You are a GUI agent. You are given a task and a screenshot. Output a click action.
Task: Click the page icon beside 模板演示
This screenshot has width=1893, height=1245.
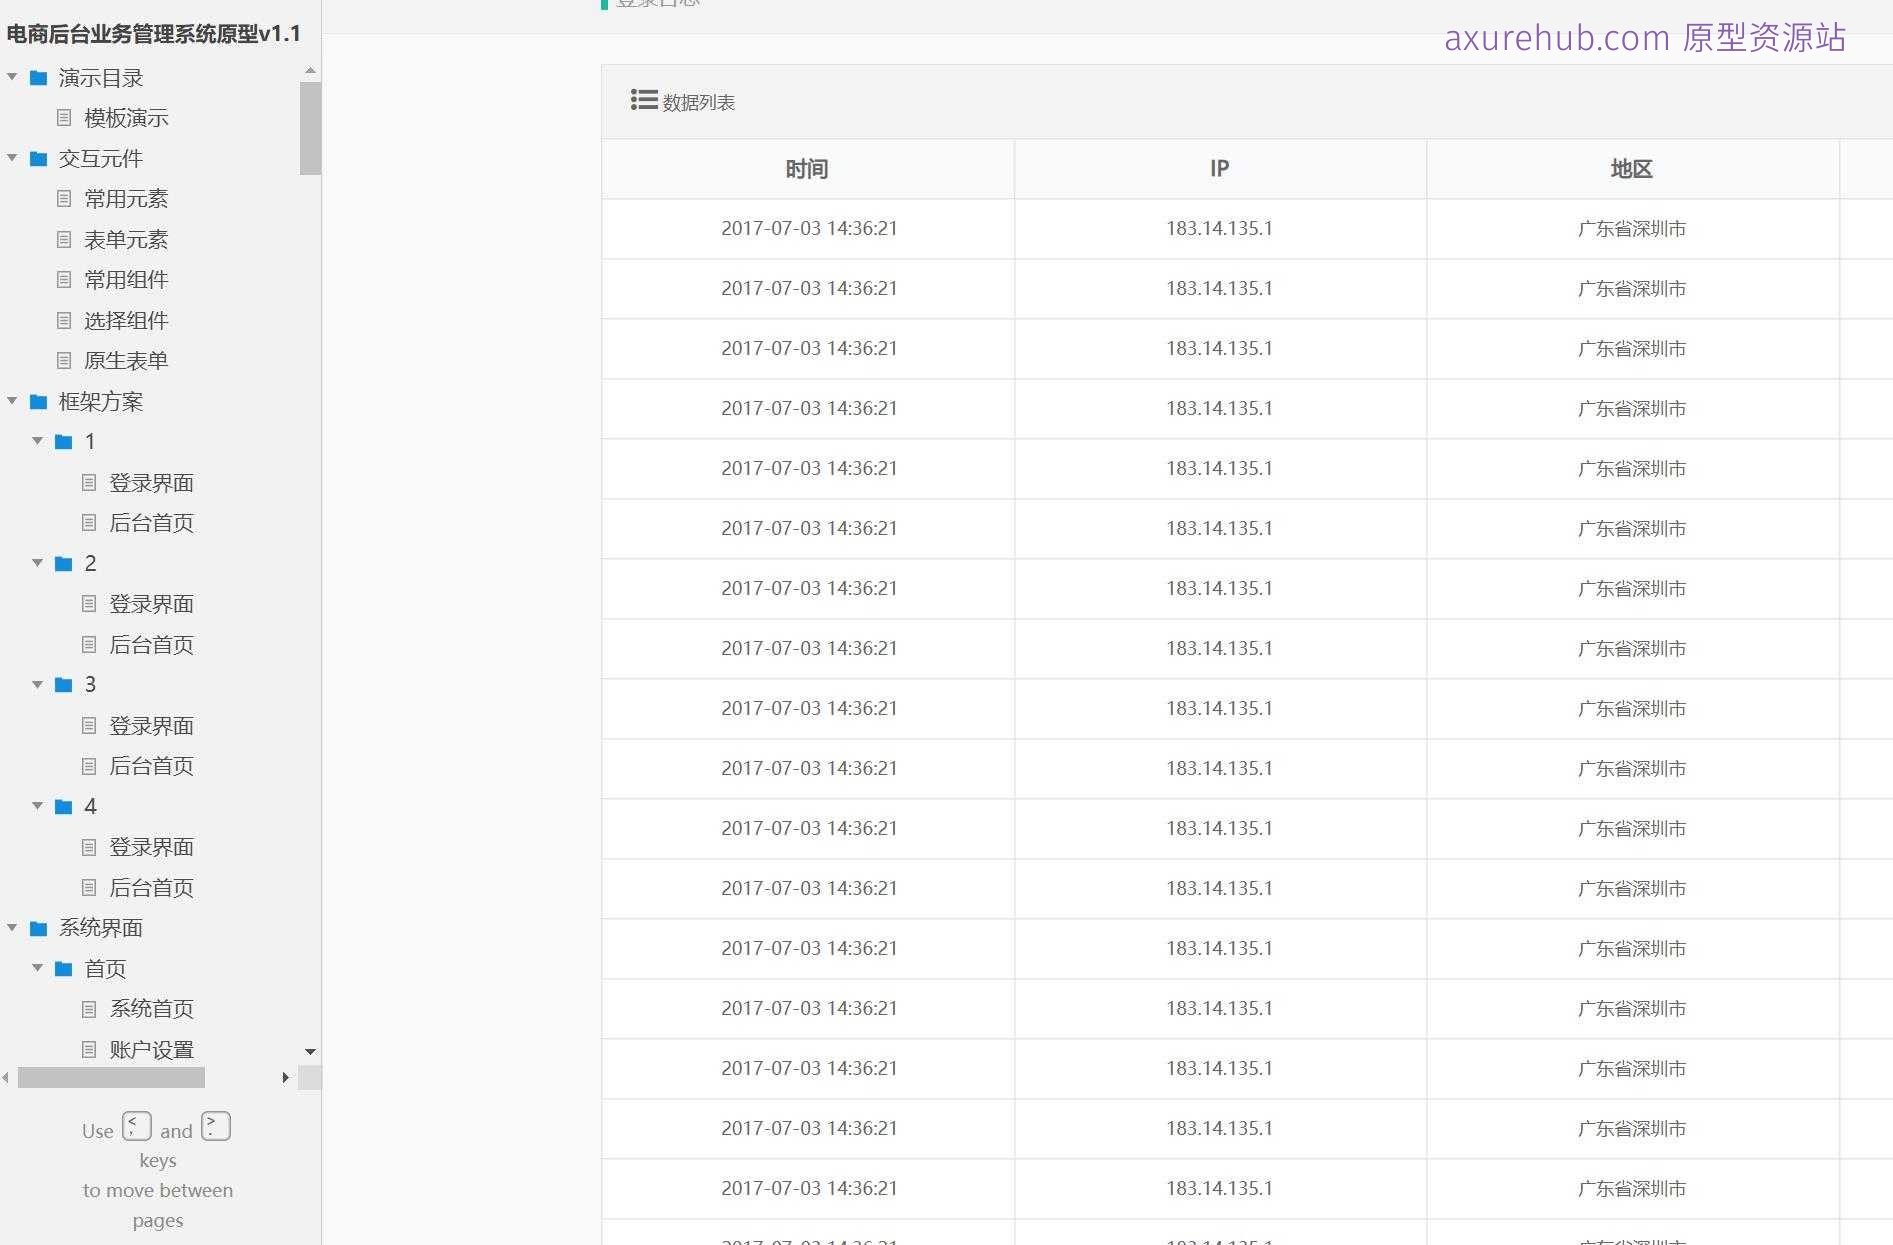pos(64,118)
